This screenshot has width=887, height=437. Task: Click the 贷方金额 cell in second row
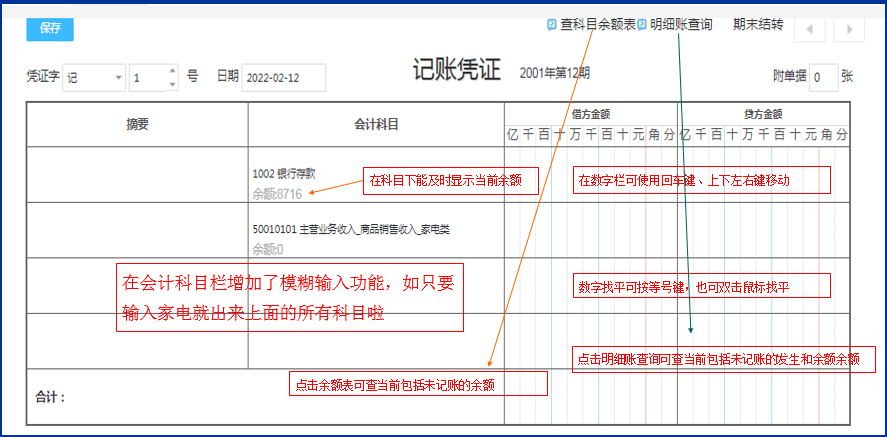pyautogui.click(x=763, y=230)
